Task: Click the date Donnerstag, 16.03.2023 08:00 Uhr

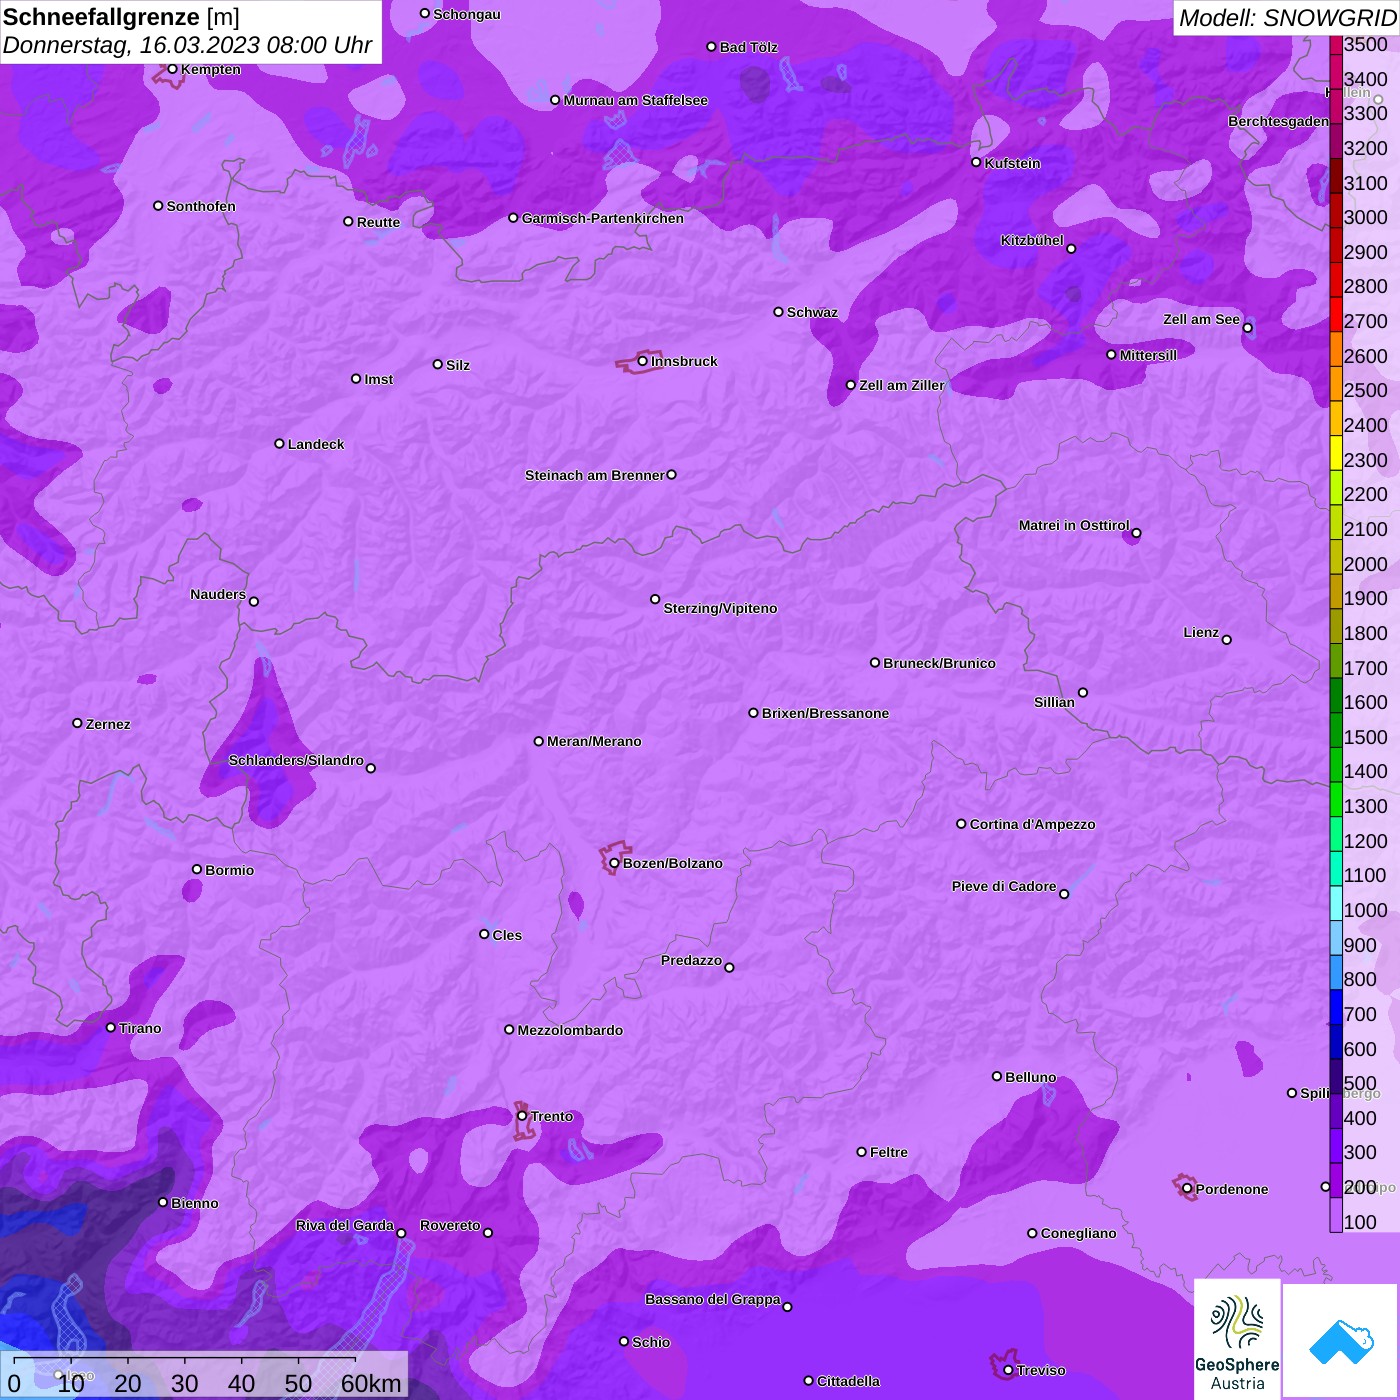Action: point(187,45)
